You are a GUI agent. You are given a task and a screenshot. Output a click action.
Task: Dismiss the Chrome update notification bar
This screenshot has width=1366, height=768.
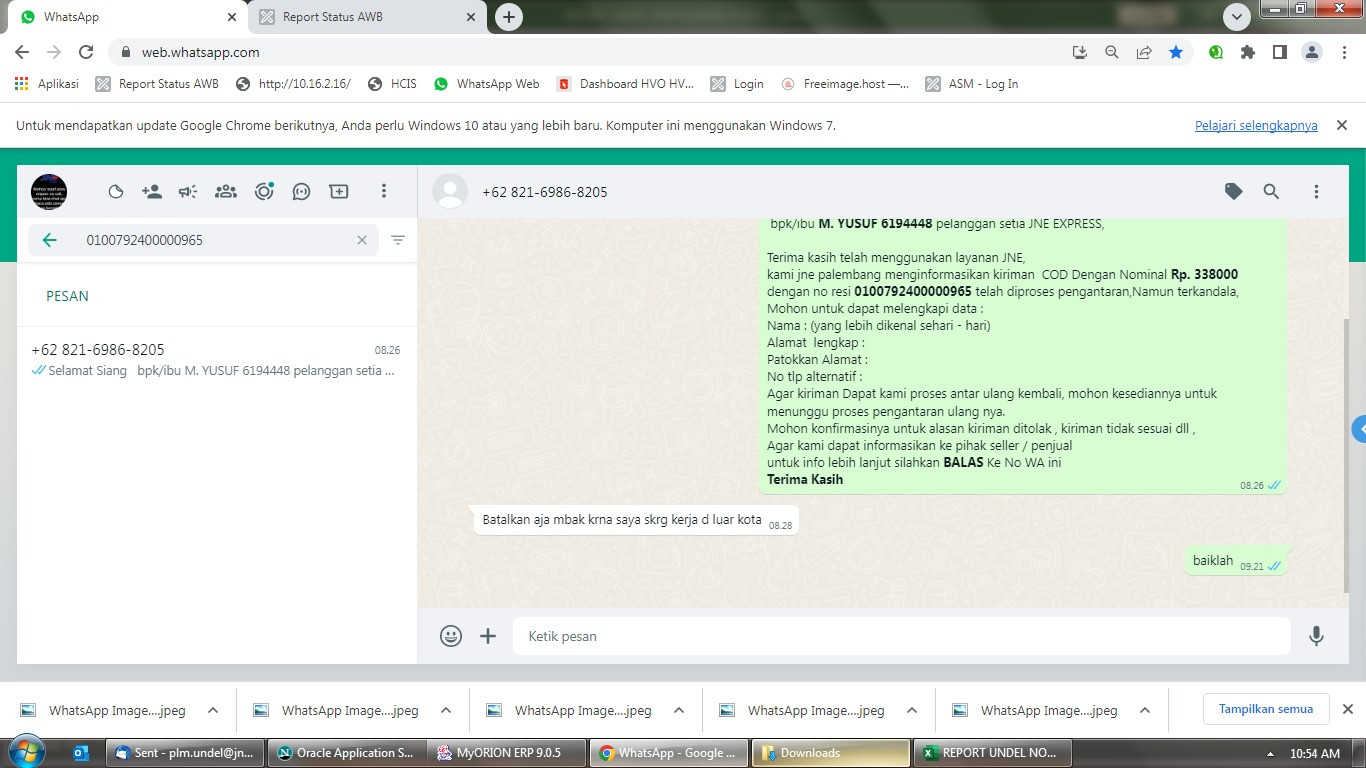click(1342, 125)
